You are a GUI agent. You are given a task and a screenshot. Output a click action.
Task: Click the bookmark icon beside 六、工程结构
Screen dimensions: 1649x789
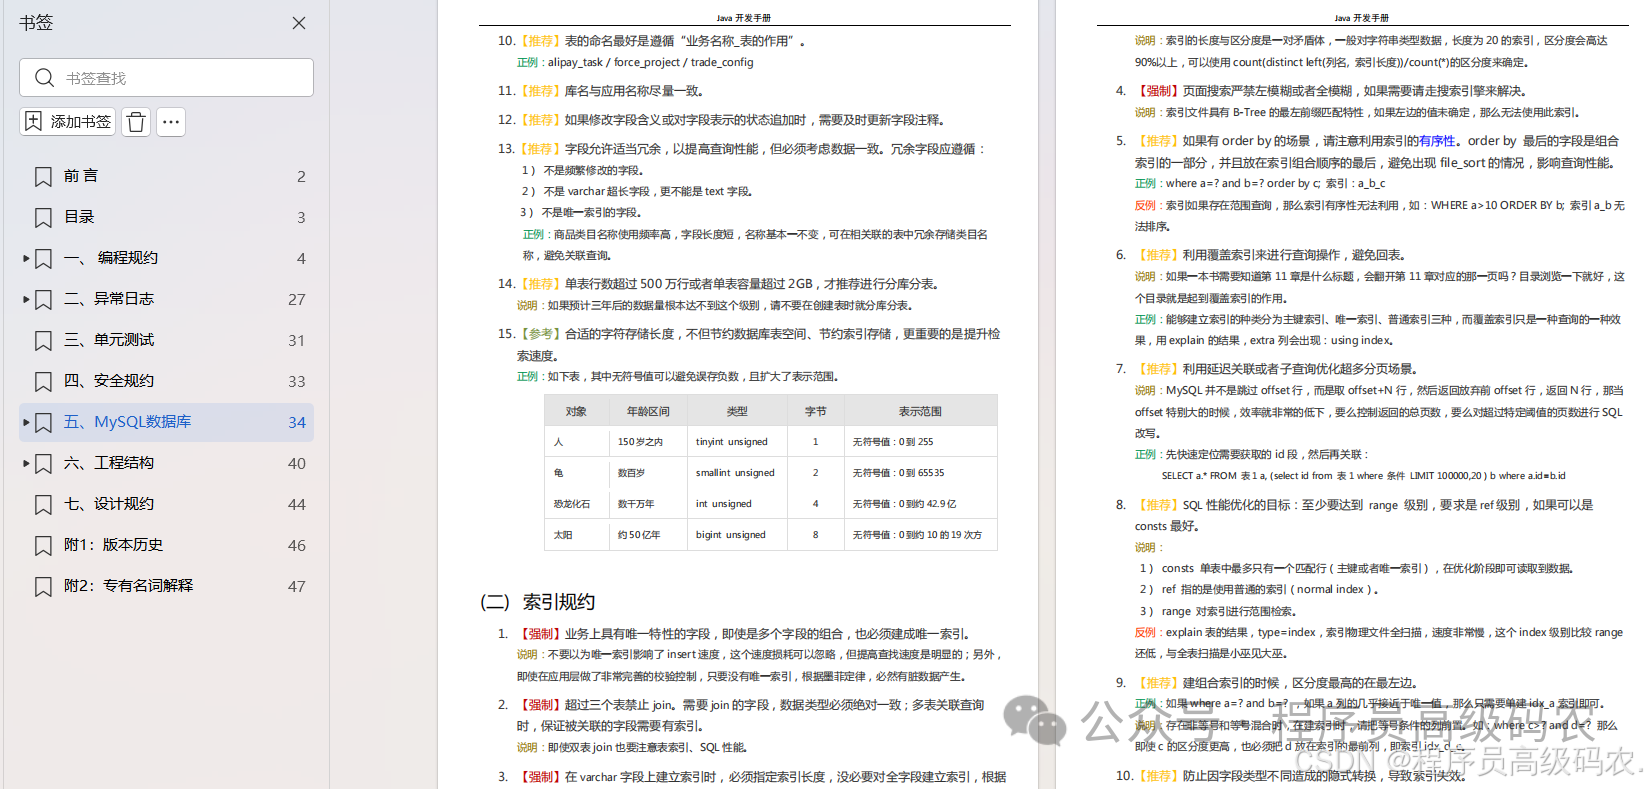pyautogui.click(x=43, y=464)
